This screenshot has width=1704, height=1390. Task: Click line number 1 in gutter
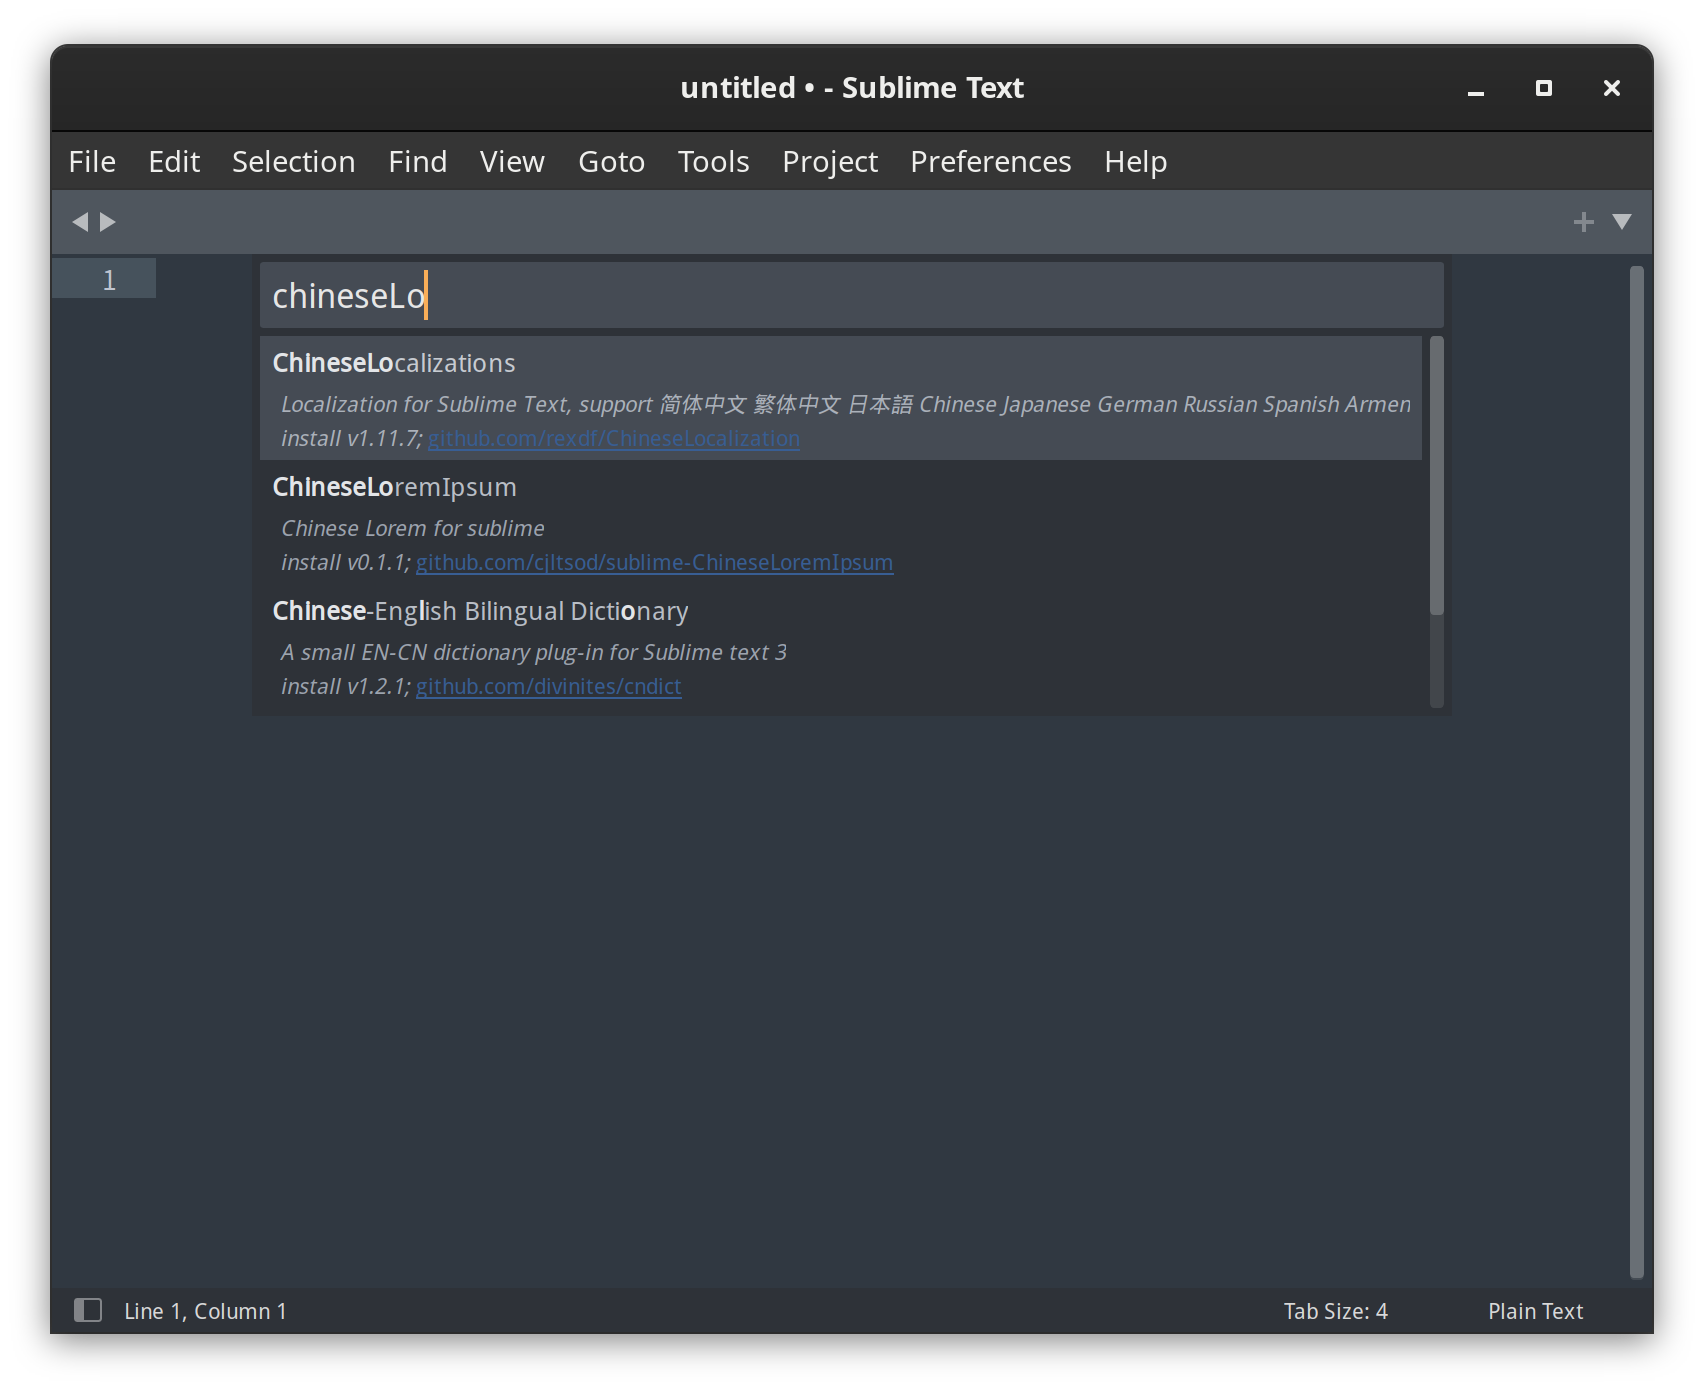(109, 280)
